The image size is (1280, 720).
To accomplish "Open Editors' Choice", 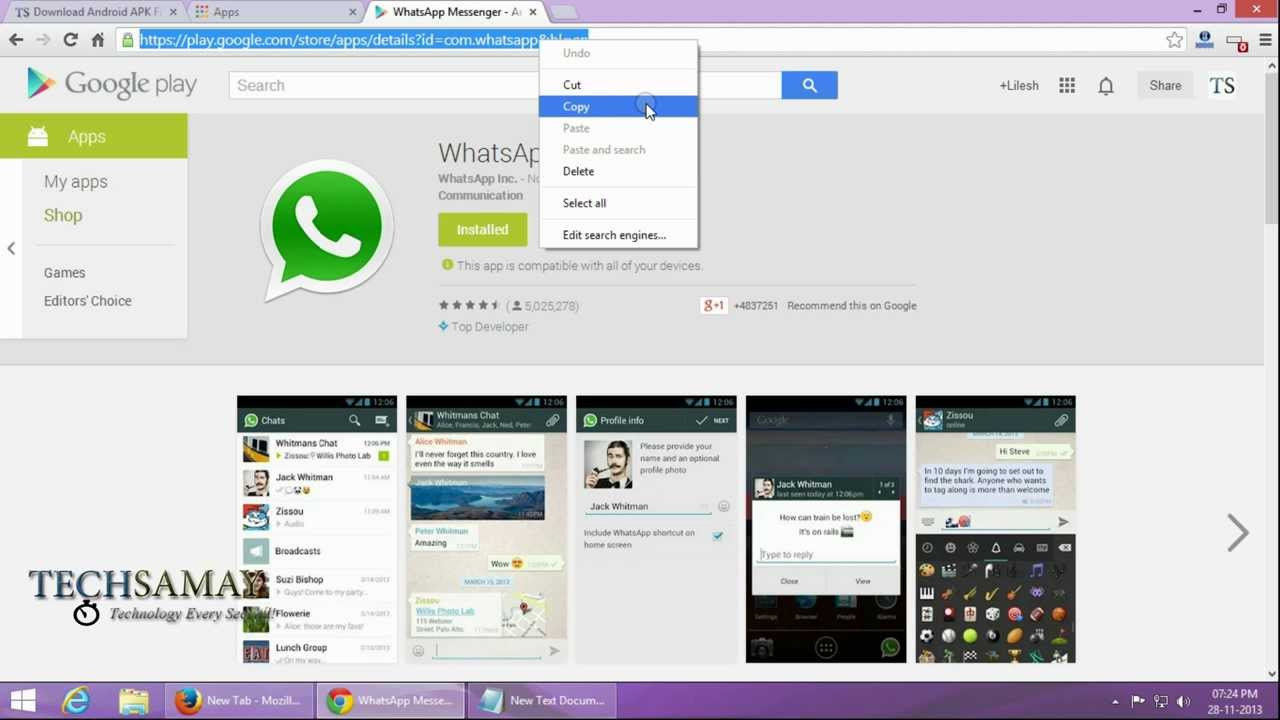I will click(88, 301).
